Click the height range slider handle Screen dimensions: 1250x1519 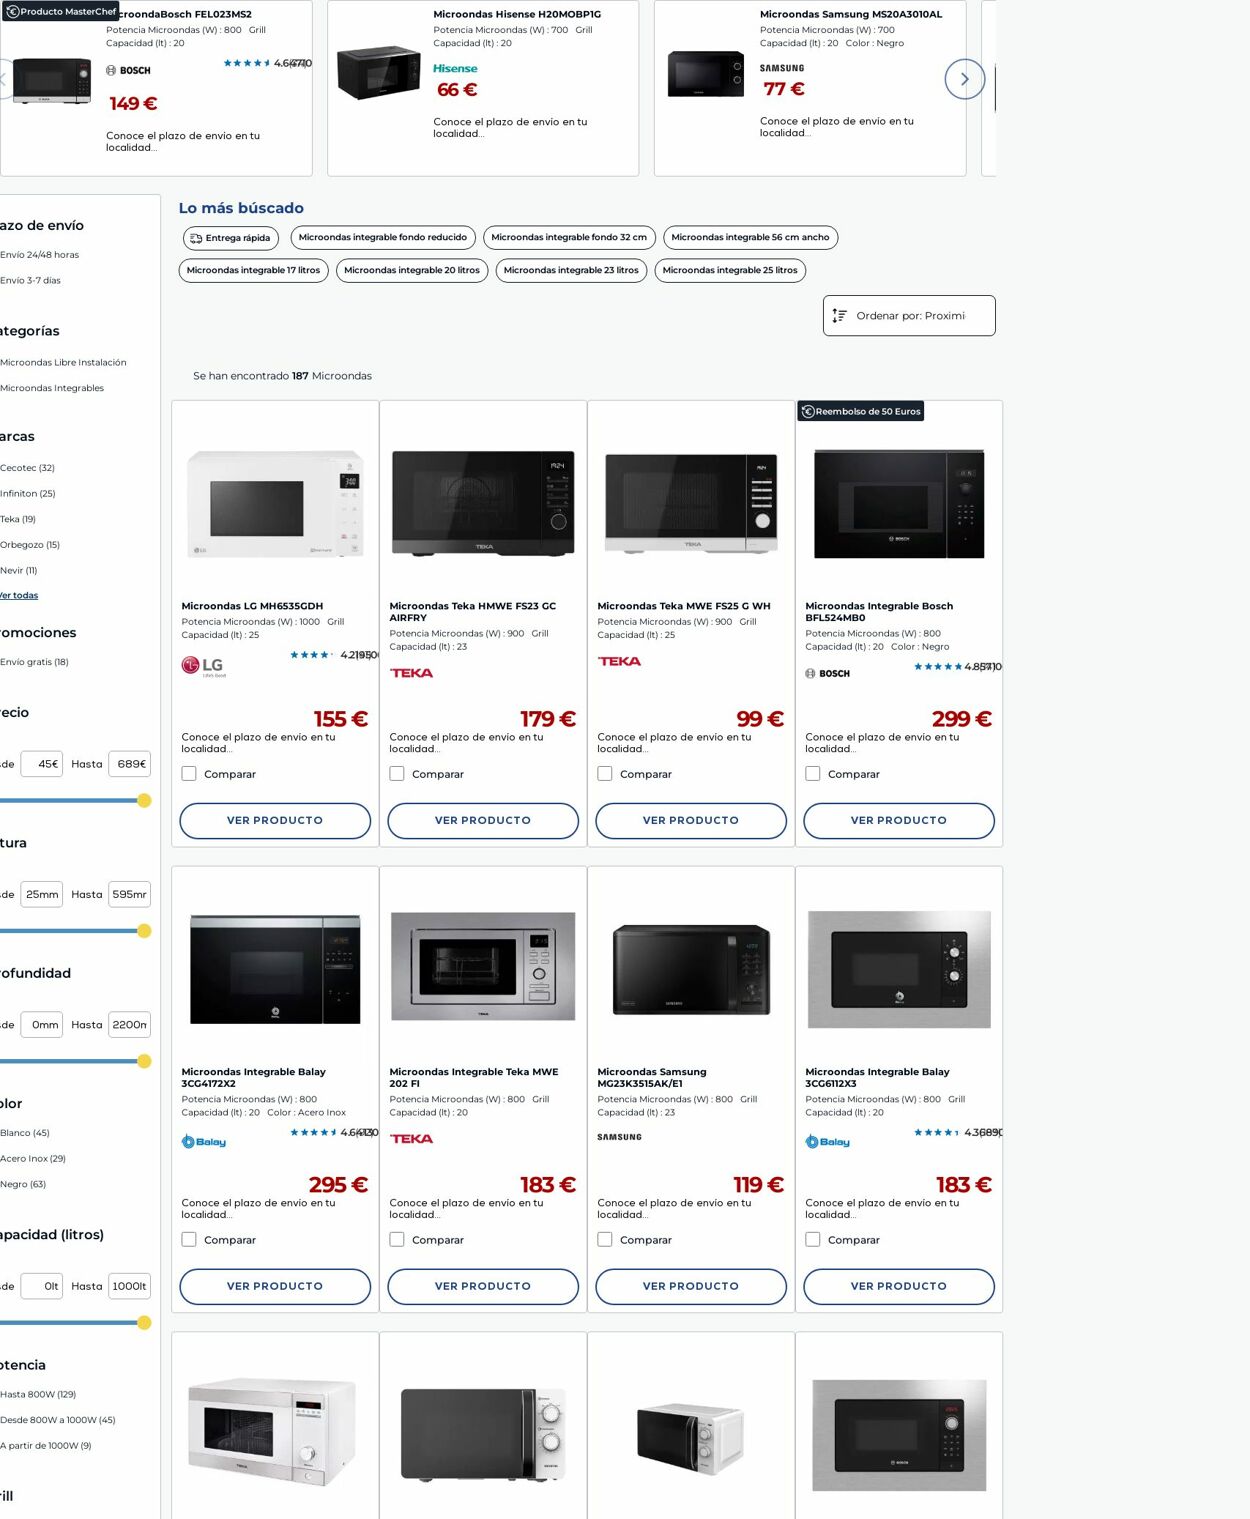pos(144,931)
